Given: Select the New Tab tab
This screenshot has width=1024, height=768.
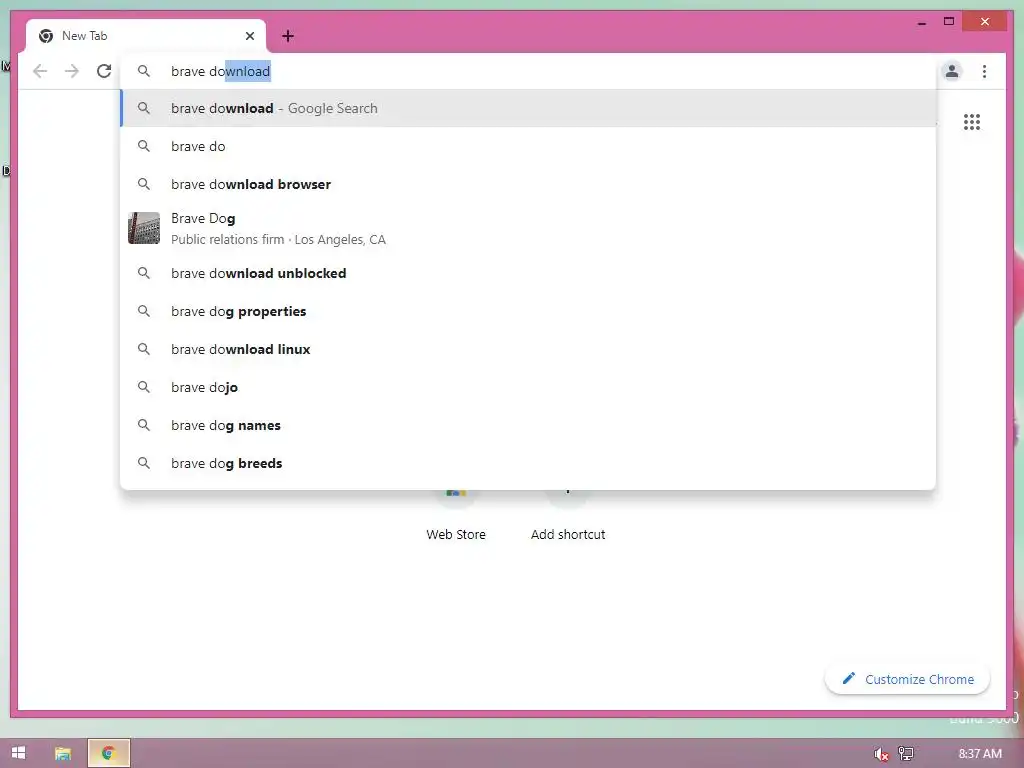Looking at the screenshot, I should click(x=146, y=36).
